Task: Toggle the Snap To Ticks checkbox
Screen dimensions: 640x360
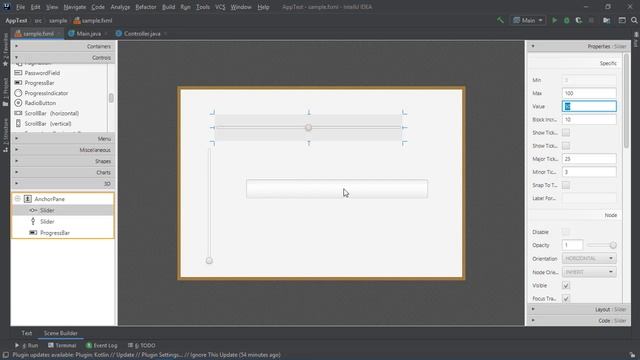Action: point(566,185)
